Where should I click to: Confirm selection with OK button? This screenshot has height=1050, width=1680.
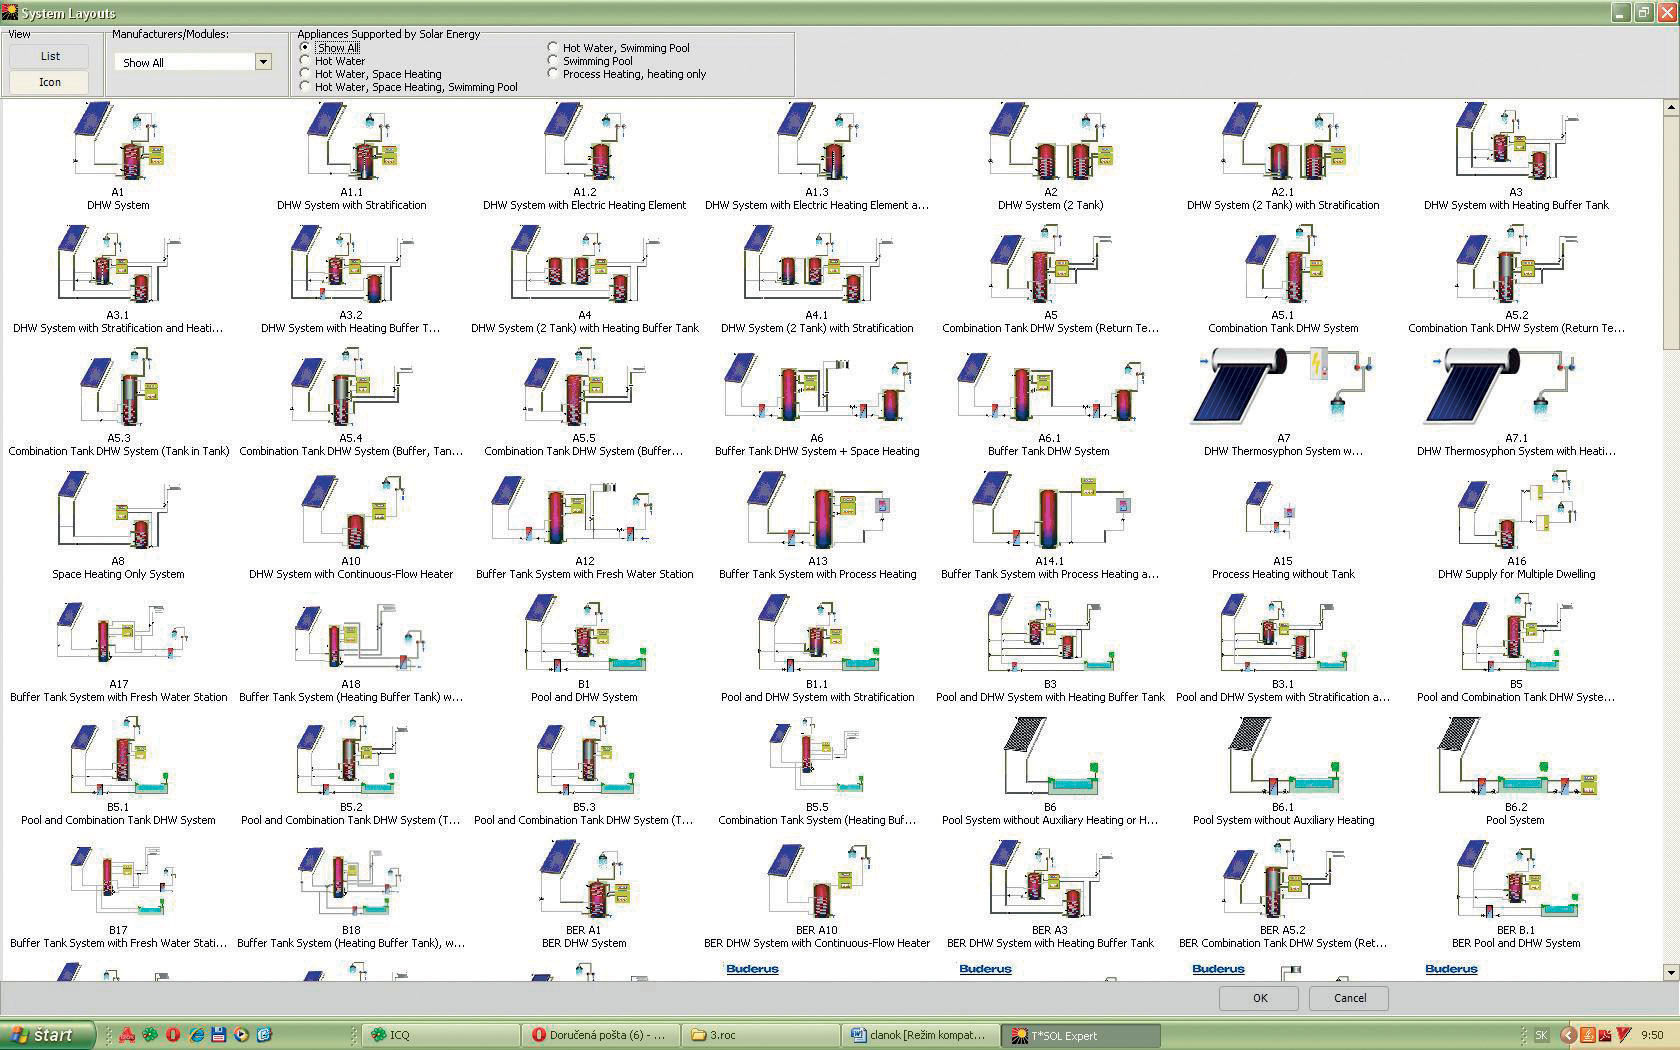click(x=1259, y=998)
